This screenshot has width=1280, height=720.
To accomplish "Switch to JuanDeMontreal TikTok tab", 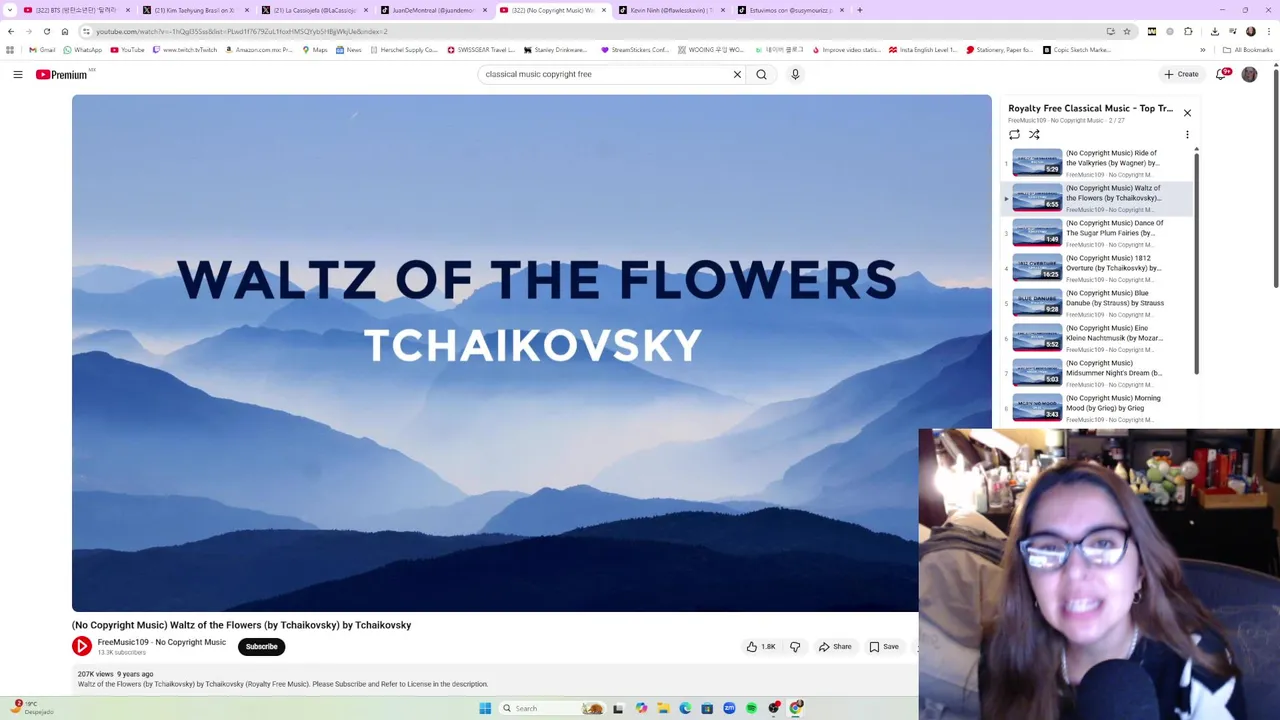I will pyautogui.click(x=433, y=10).
